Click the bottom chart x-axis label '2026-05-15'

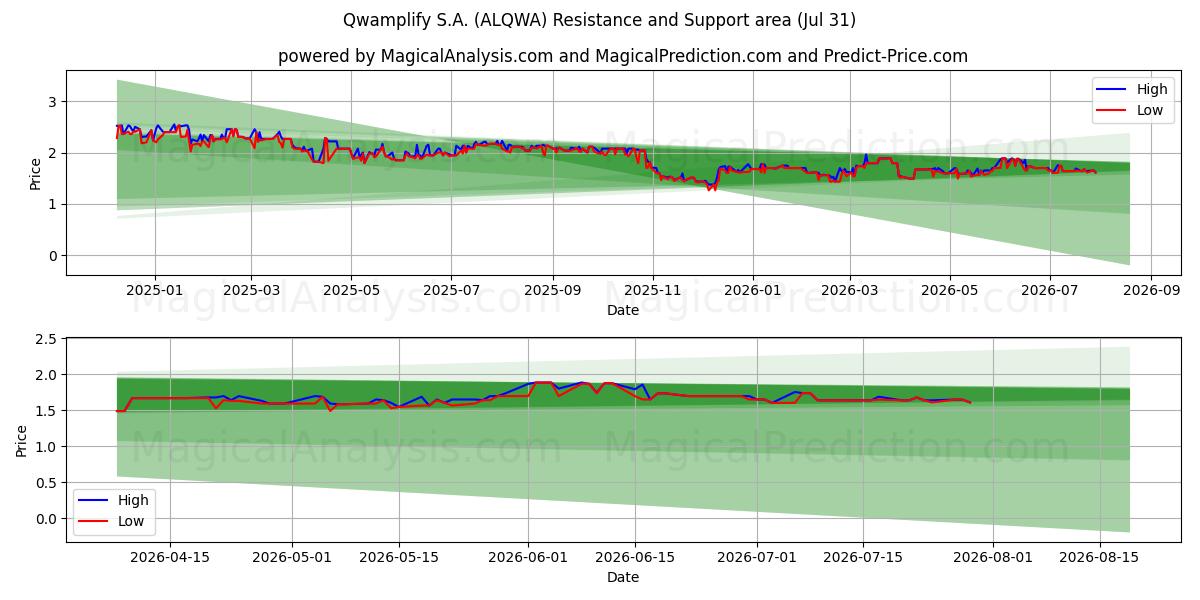coord(399,557)
